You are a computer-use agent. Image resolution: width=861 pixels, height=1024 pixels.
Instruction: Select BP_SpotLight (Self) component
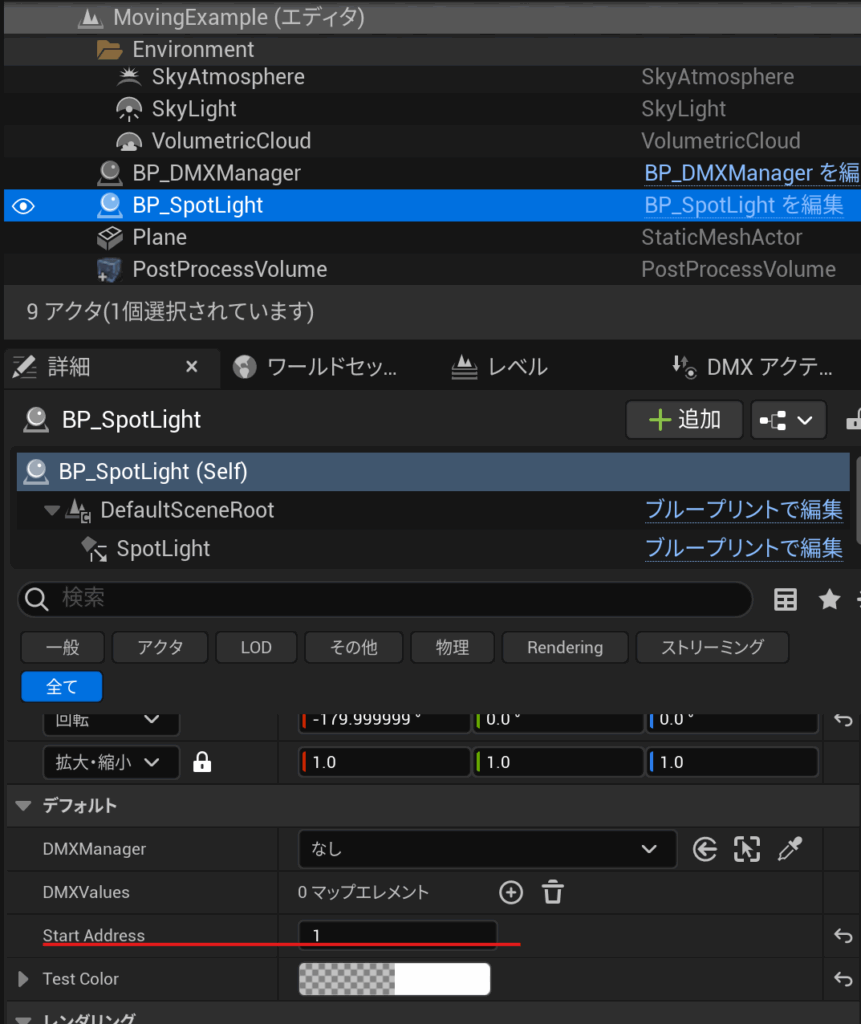click(x=433, y=472)
